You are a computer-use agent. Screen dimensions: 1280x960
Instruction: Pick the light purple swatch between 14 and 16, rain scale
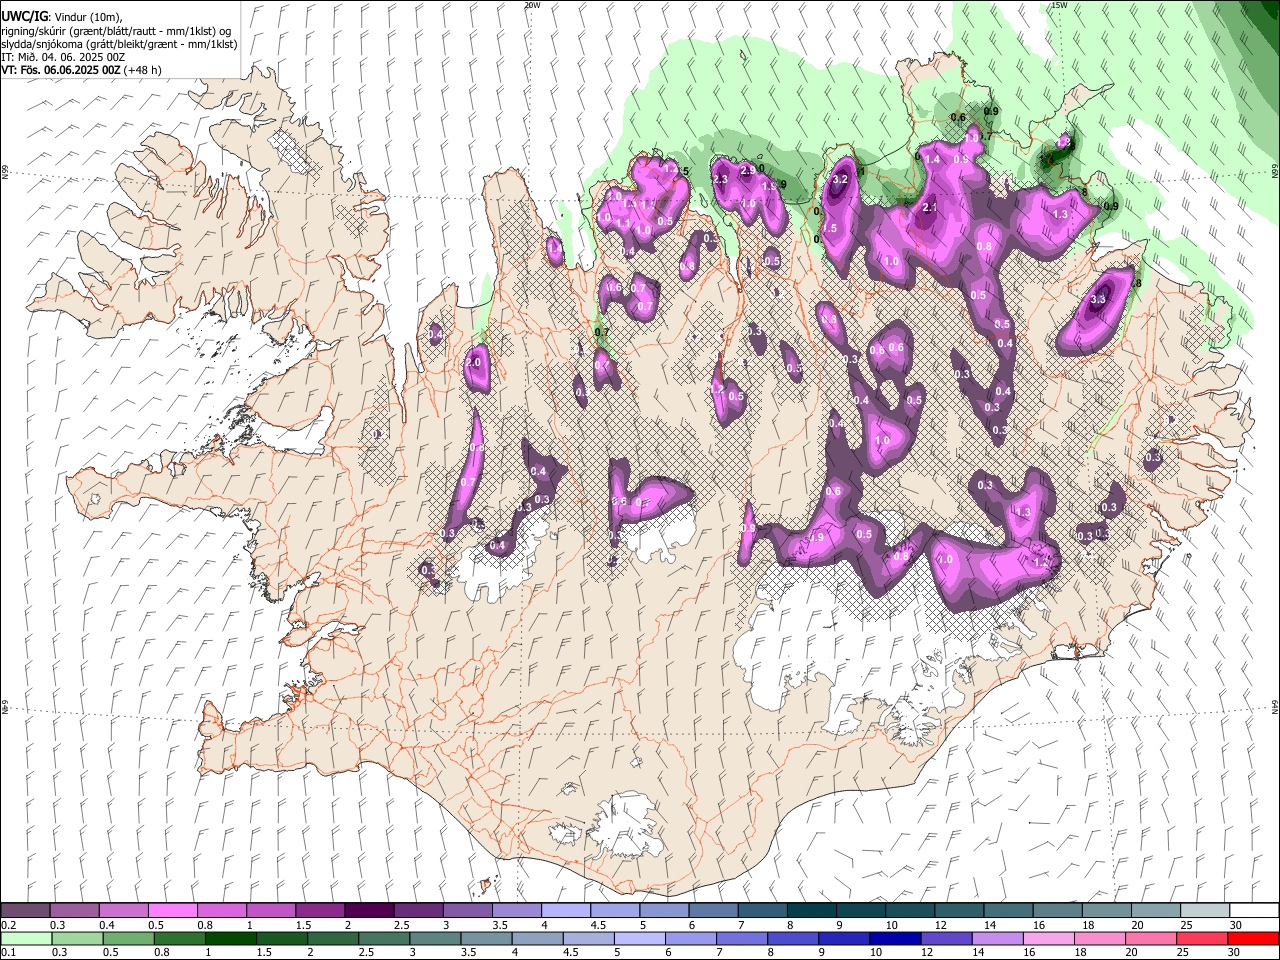tap(996, 939)
